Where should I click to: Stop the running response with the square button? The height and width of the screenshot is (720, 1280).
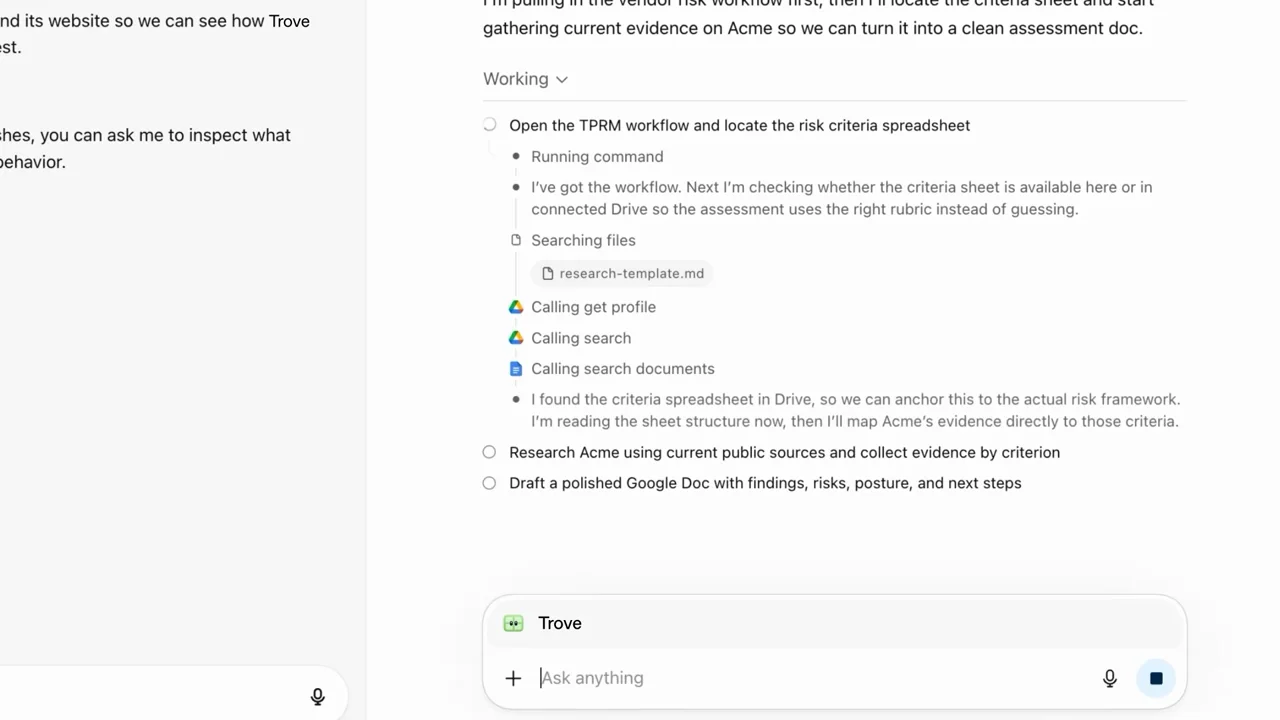[x=1156, y=678]
